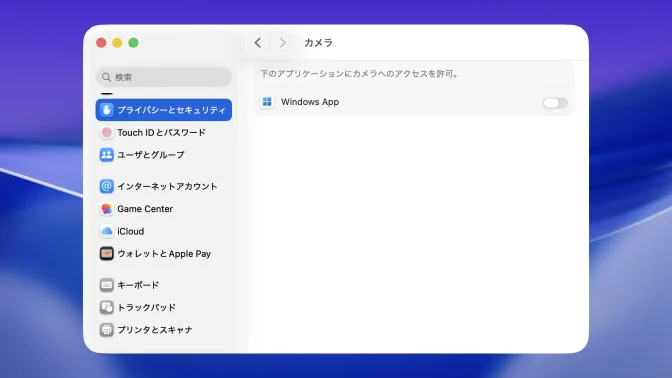Viewport: 672px width, 378px height.
Task: Click the Windows App icon
Action: coord(267,102)
